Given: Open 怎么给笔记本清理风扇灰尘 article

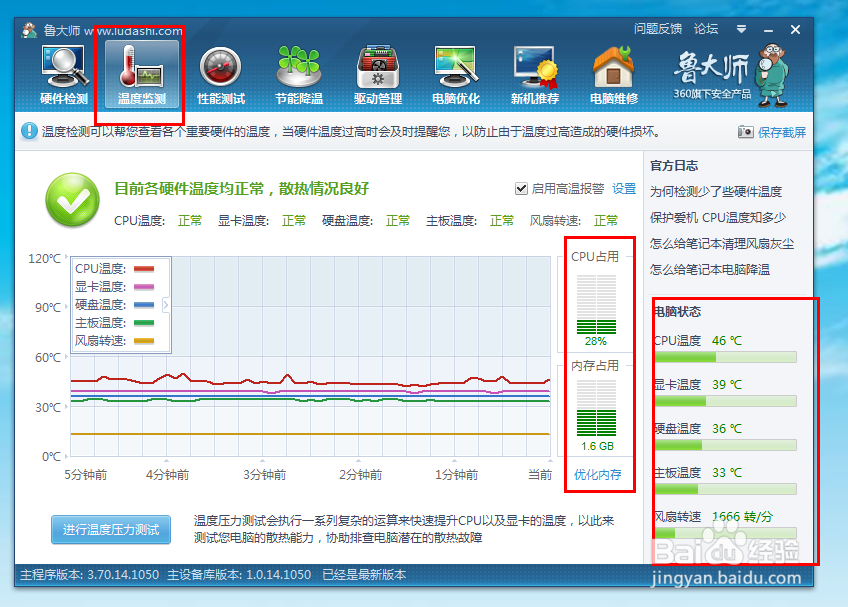Looking at the screenshot, I should pos(721,243).
